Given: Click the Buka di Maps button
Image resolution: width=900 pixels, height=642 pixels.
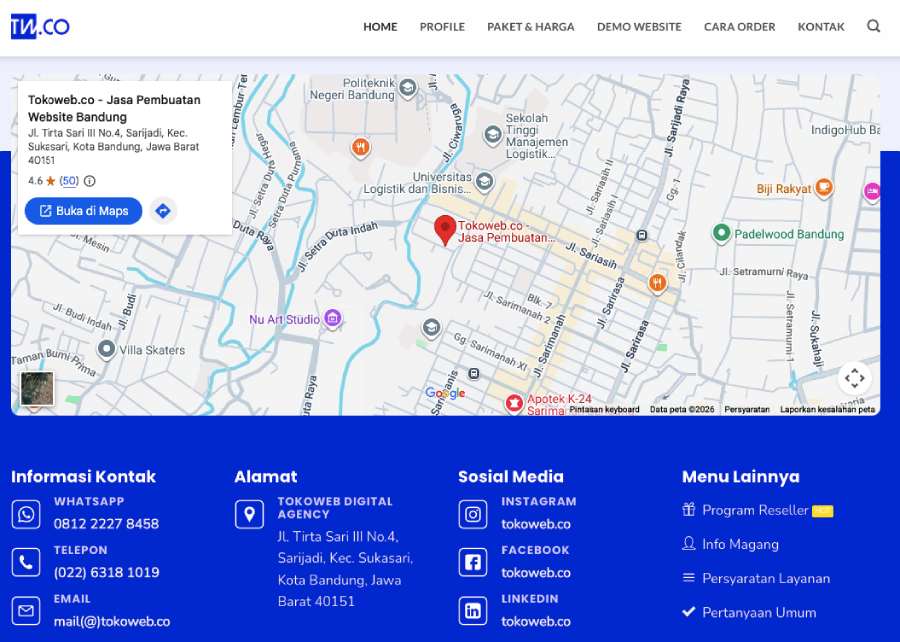Looking at the screenshot, I should click(83, 211).
